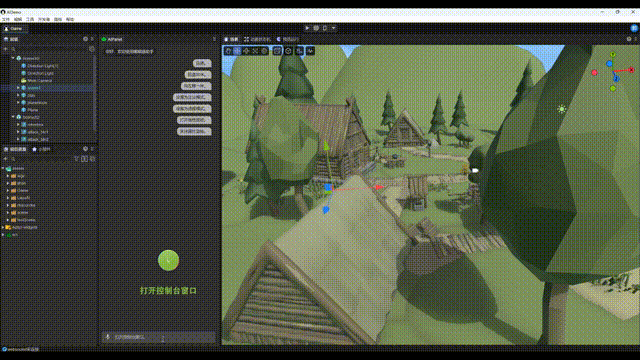Click the last suggestion bubble in AIPanel
The height and width of the screenshot is (360, 640).
(x=194, y=131)
